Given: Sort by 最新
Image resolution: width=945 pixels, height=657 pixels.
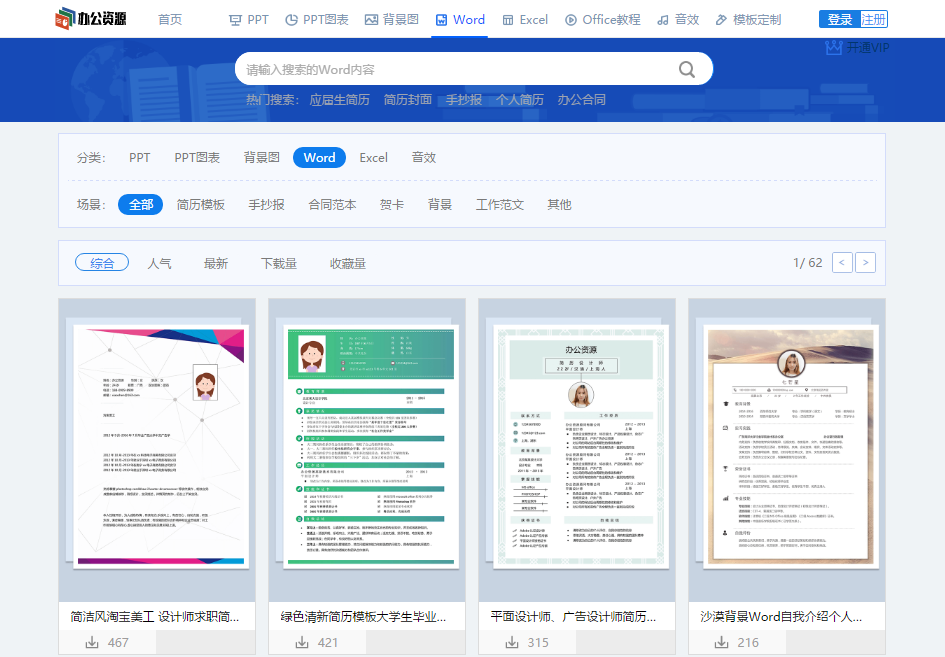Looking at the screenshot, I should point(216,263).
